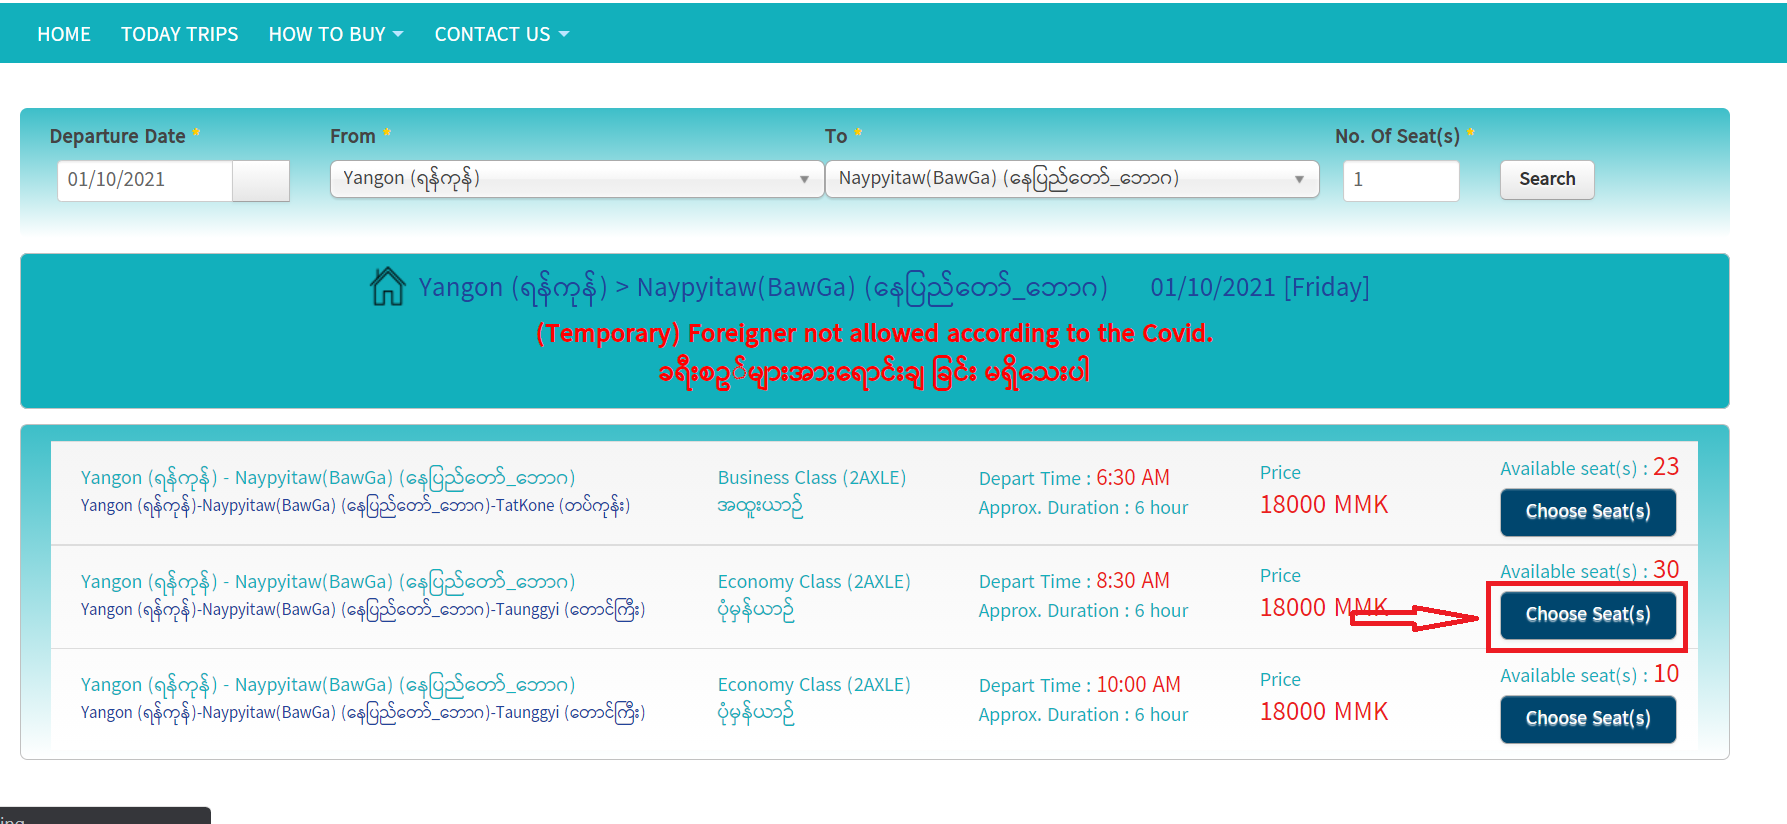Open the 10:00 AM Yangon - Naypyitaw route link
Screen dimensions: 1787x824
328,685
